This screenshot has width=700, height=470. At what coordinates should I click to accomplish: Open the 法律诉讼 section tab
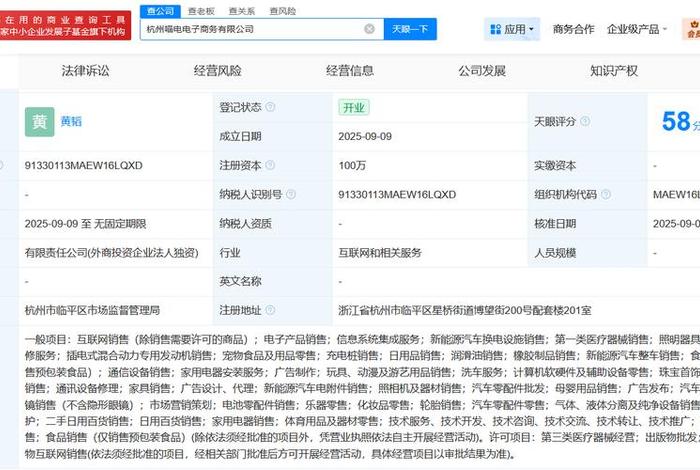click(85, 71)
